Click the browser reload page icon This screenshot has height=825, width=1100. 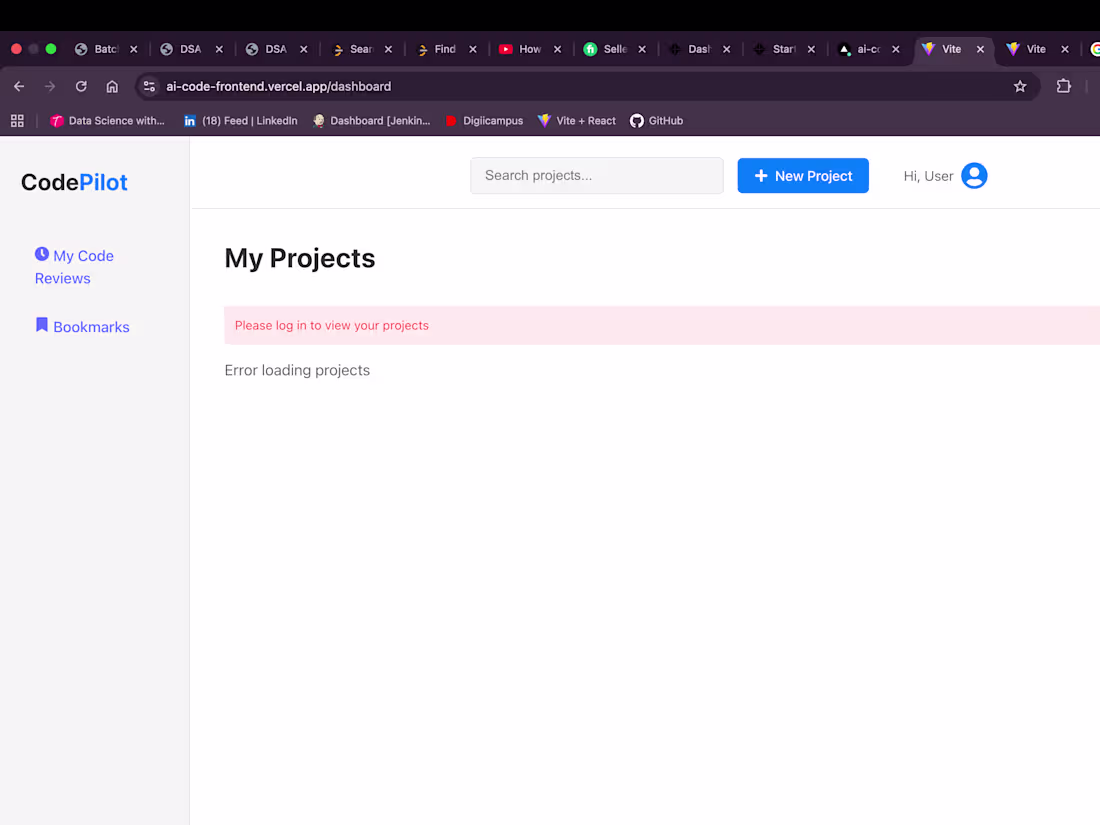81,86
